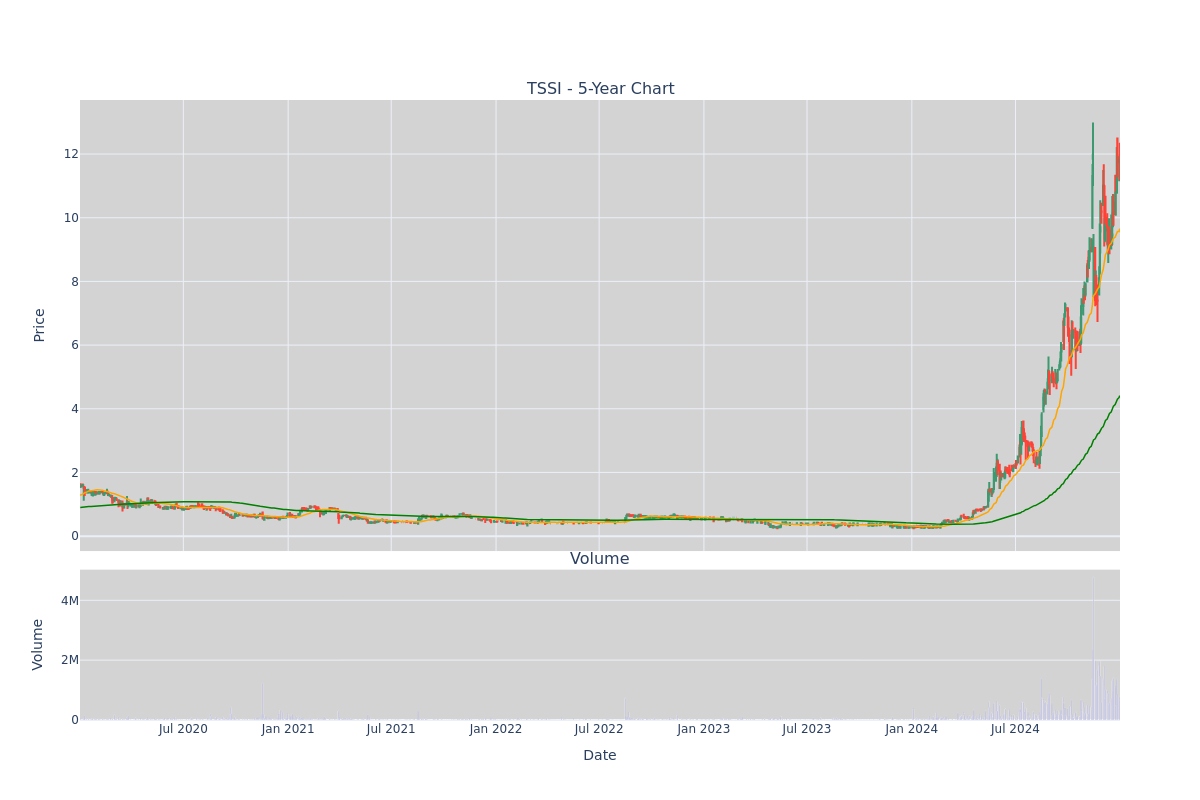Click the 'Jul 2024' date tick
This screenshot has height=800, width=1200.
pyautogui.click(x=1015, y=729)
